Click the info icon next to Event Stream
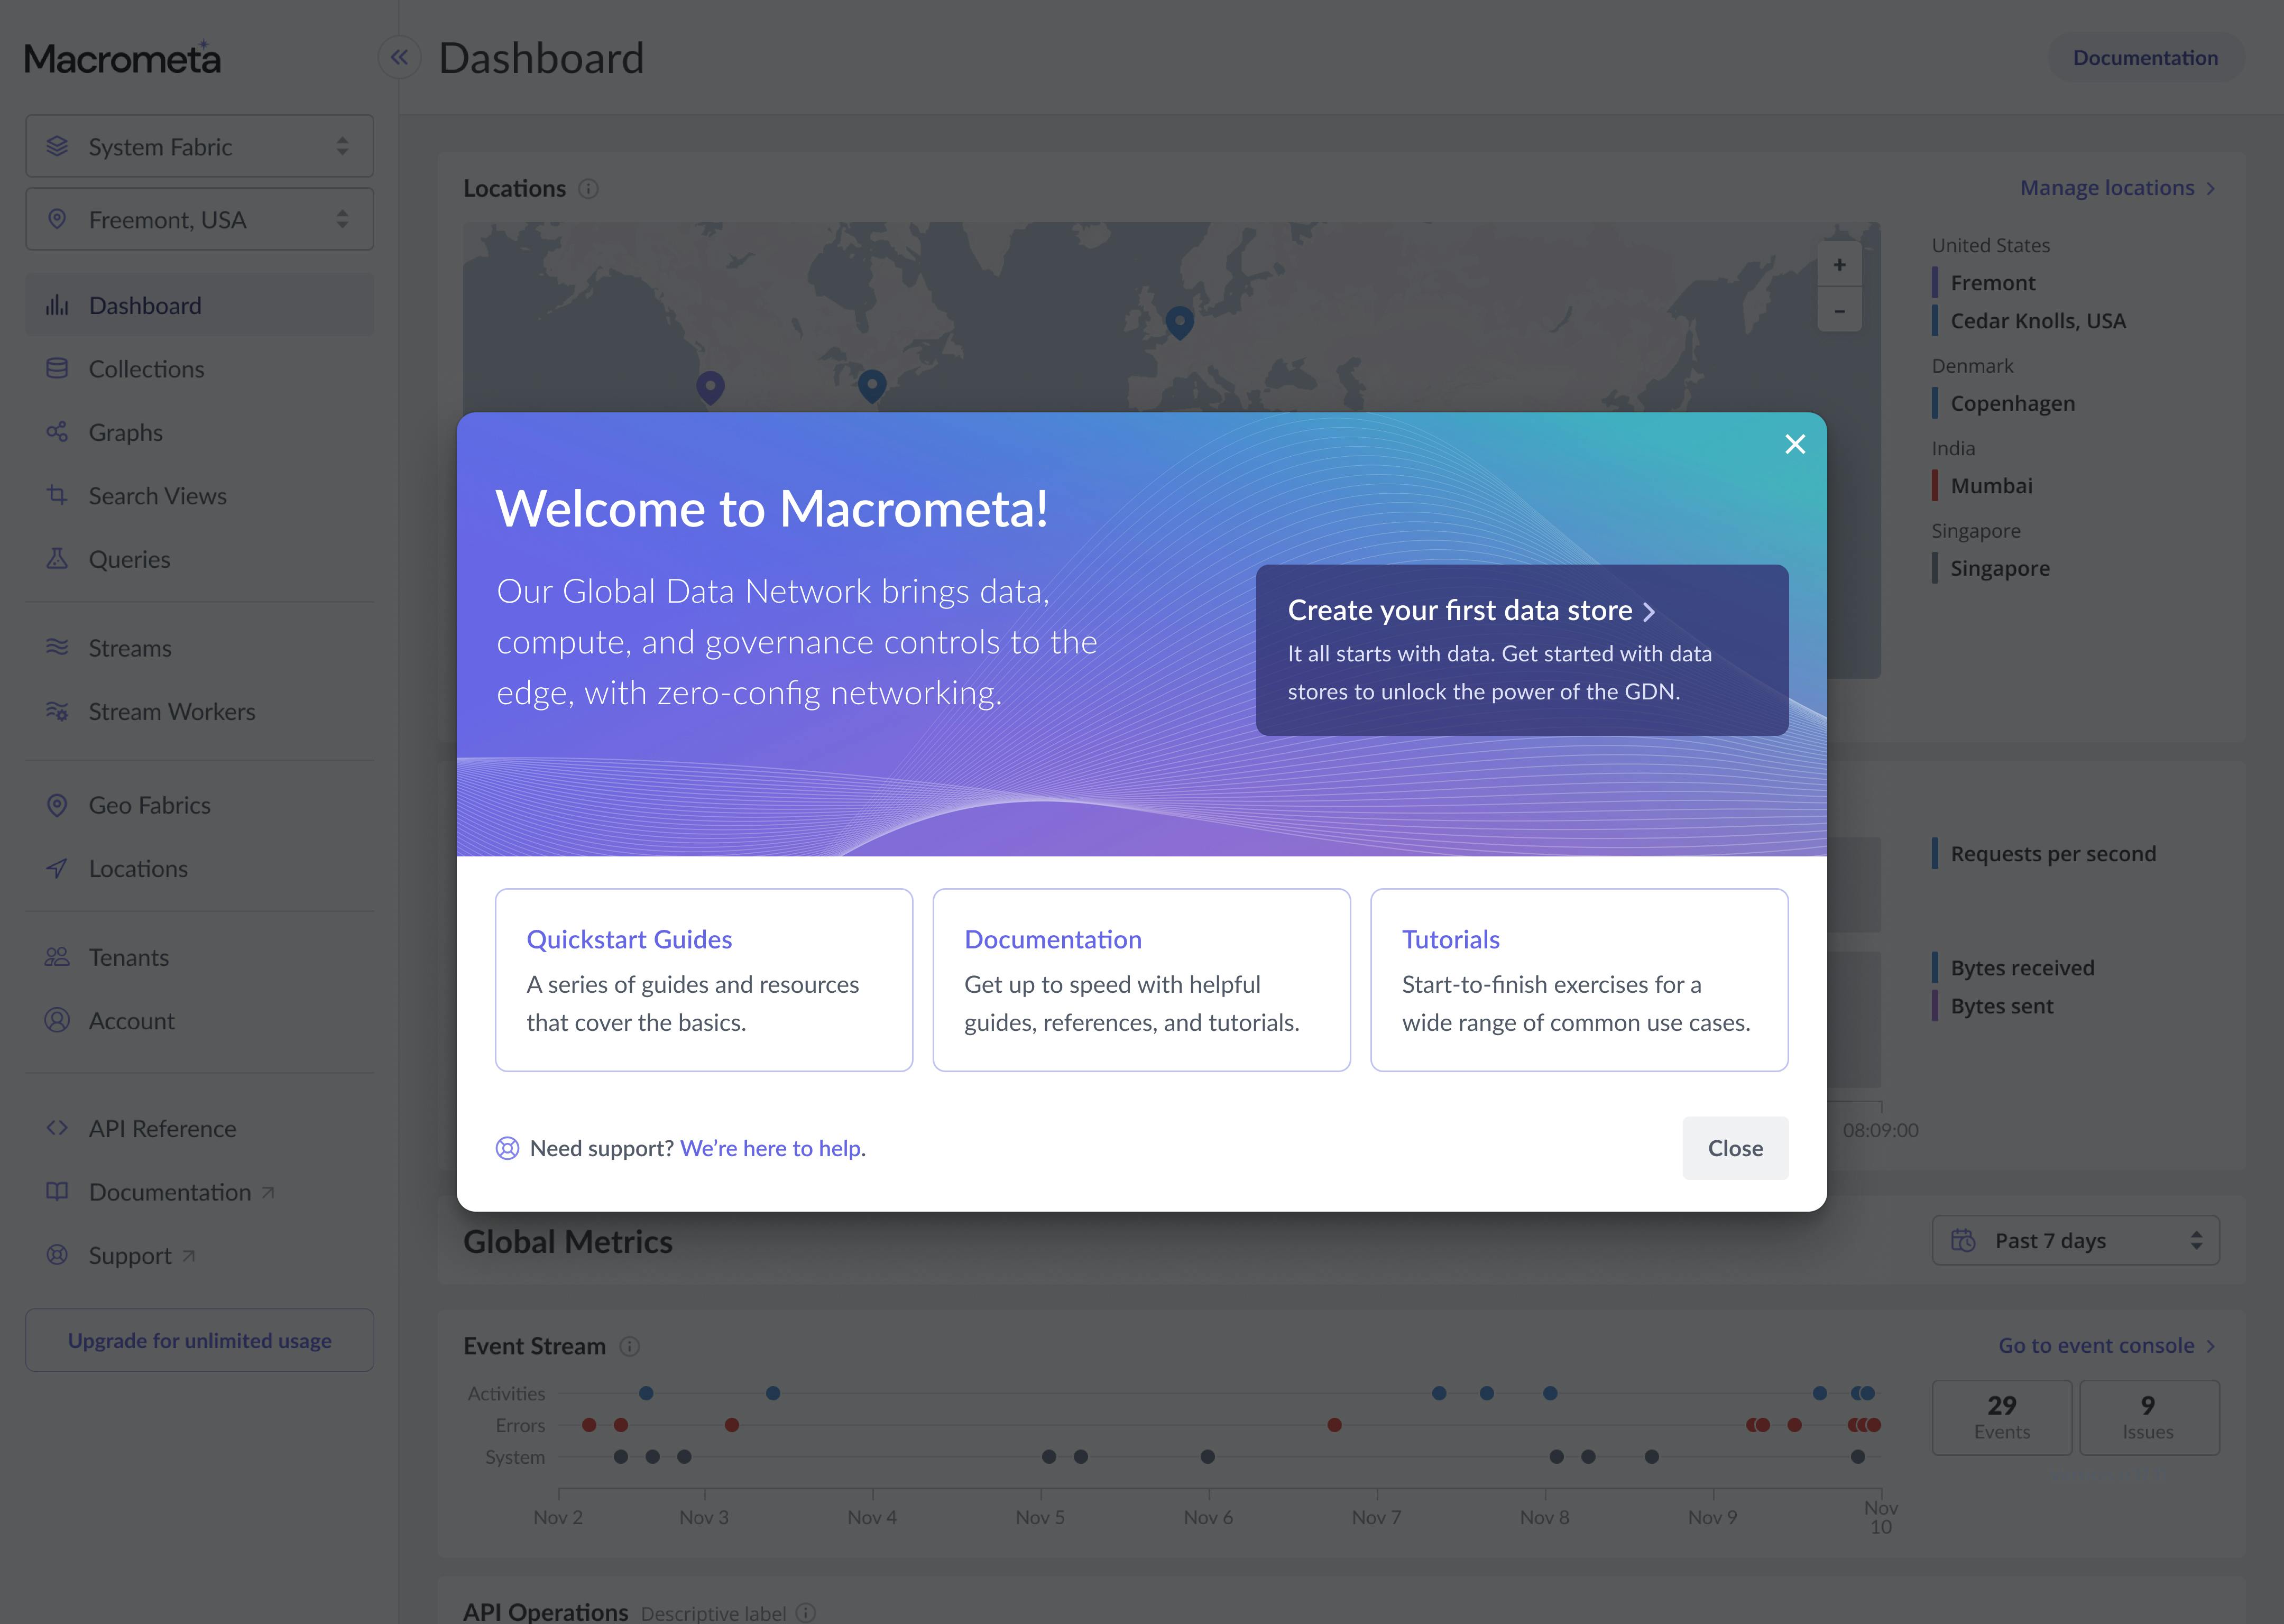2284x1624 pixels. coord(629,1346)
